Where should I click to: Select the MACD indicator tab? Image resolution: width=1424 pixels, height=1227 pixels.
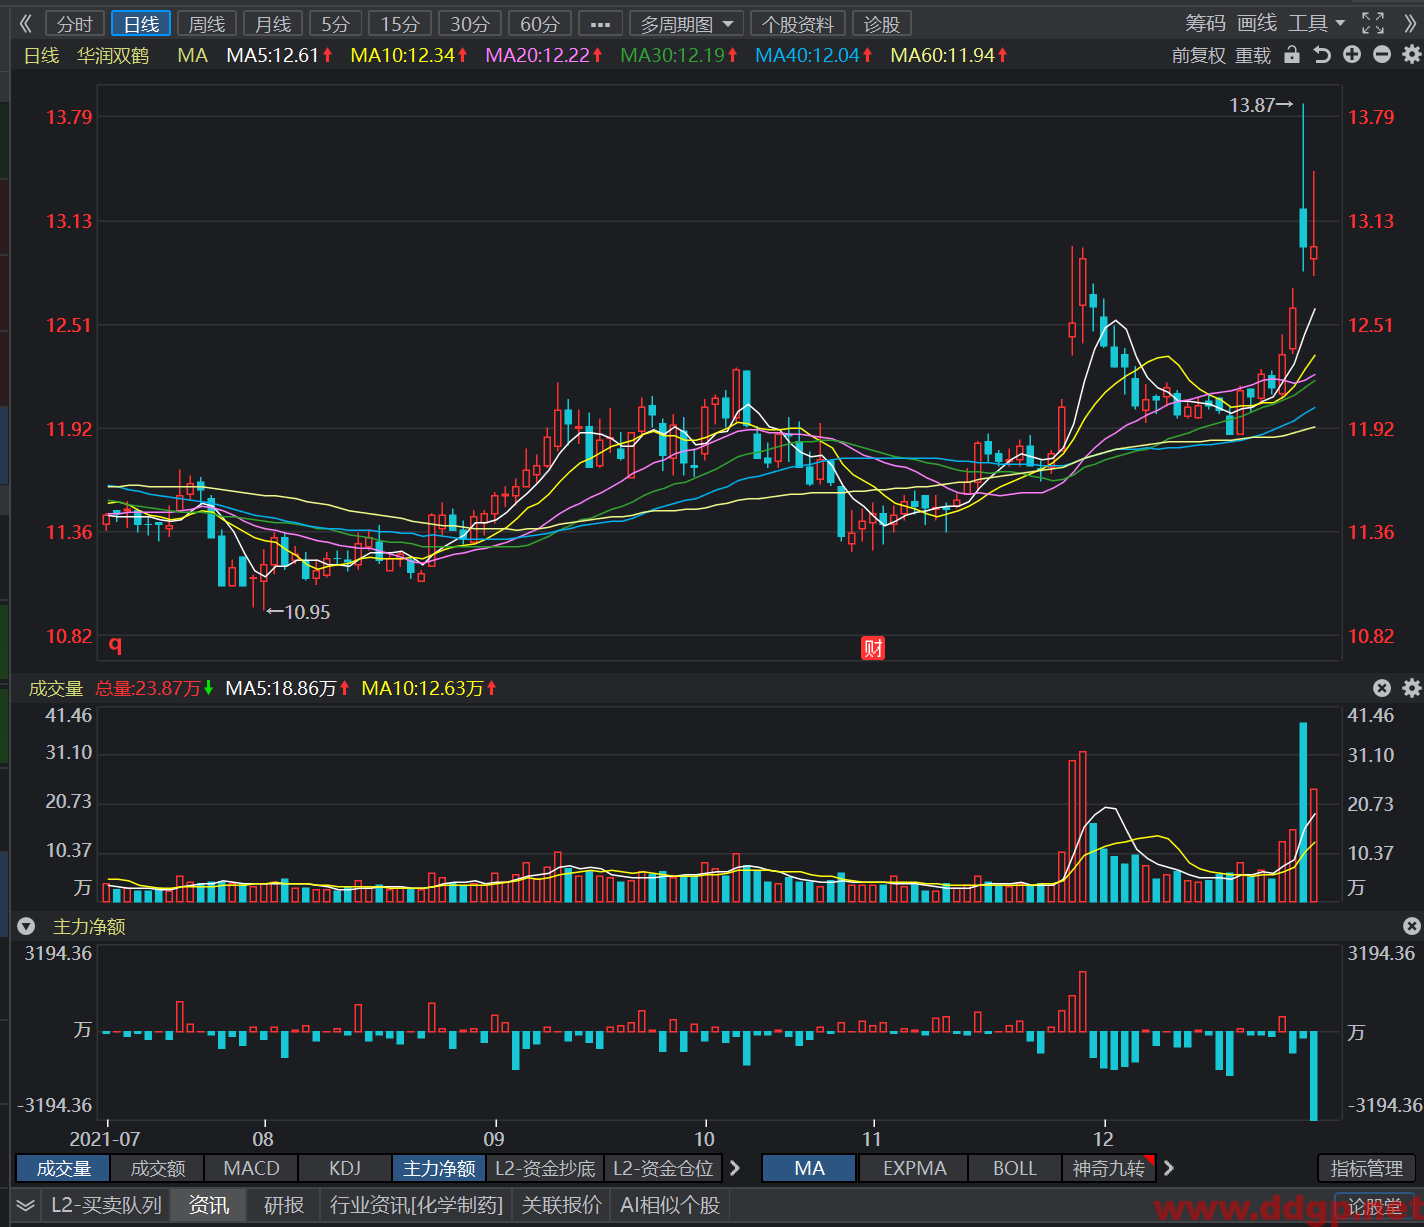(251, 1168)
